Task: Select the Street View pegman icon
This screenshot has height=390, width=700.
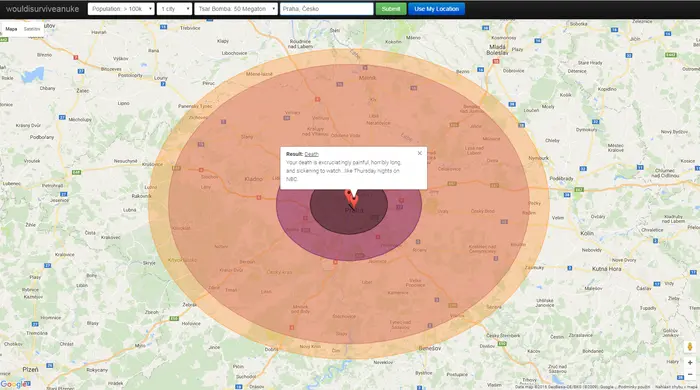Action: coord(690,347)
